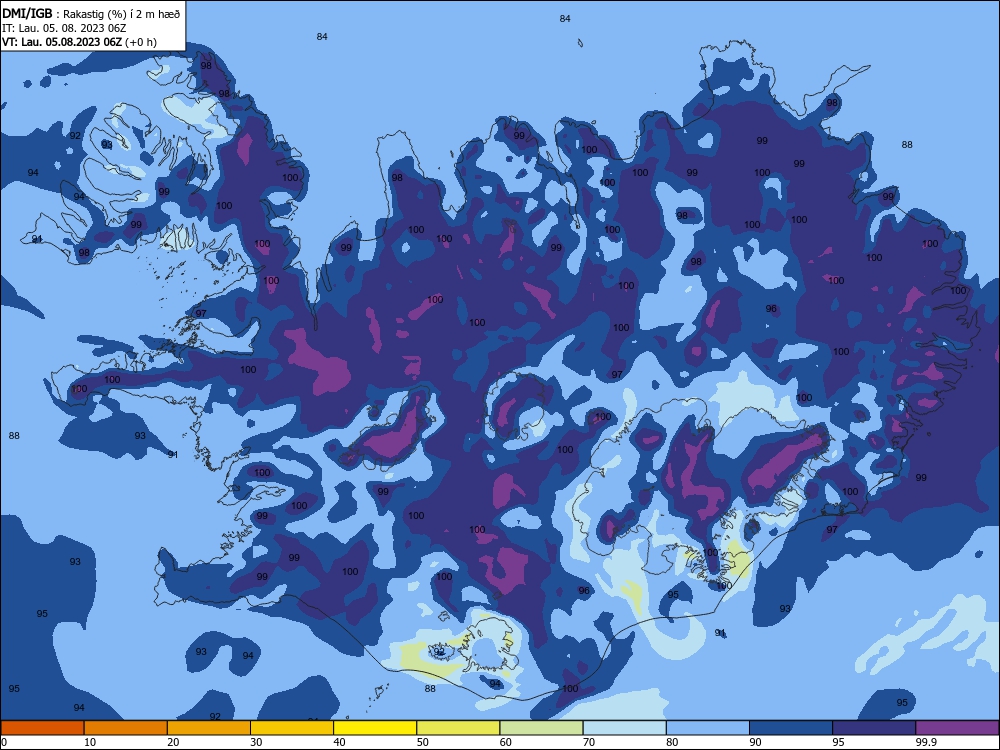Click the pale blue 70-80 legend swatch
Screen dimensions: 1000x750
pyautogui.click(x=624, y=728)
